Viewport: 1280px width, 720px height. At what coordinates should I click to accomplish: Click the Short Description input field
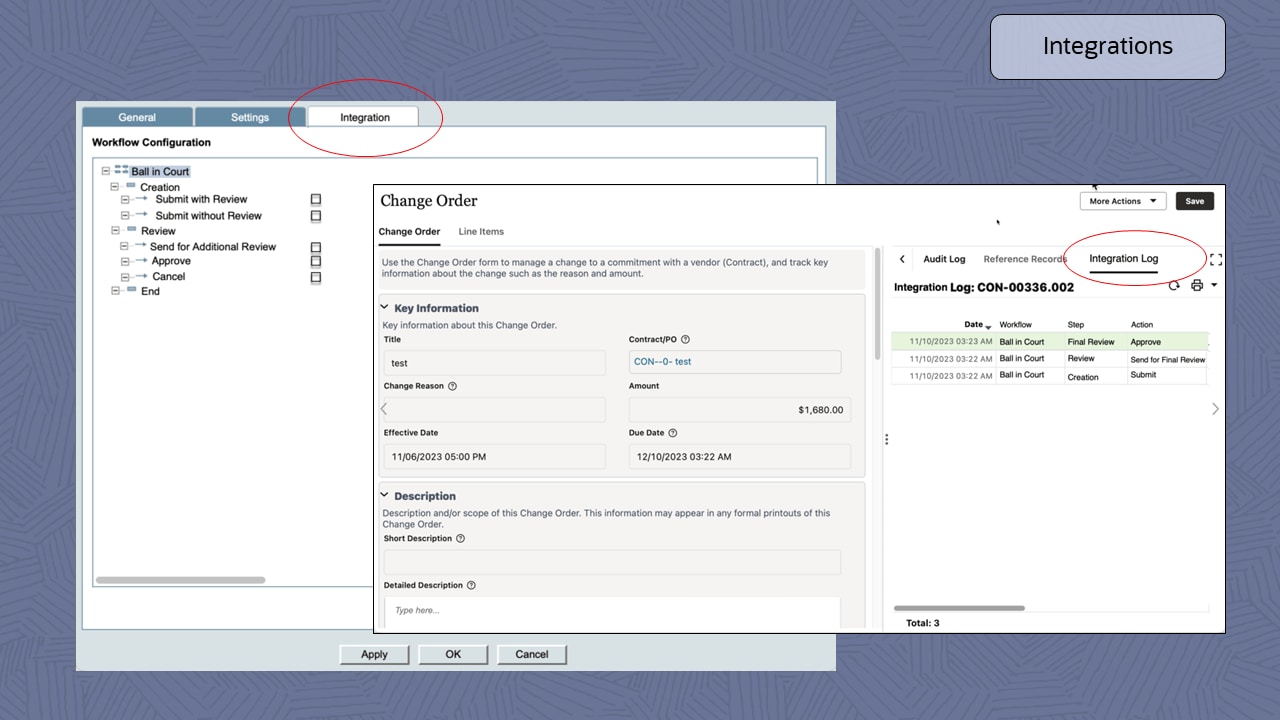coord(612,562)
